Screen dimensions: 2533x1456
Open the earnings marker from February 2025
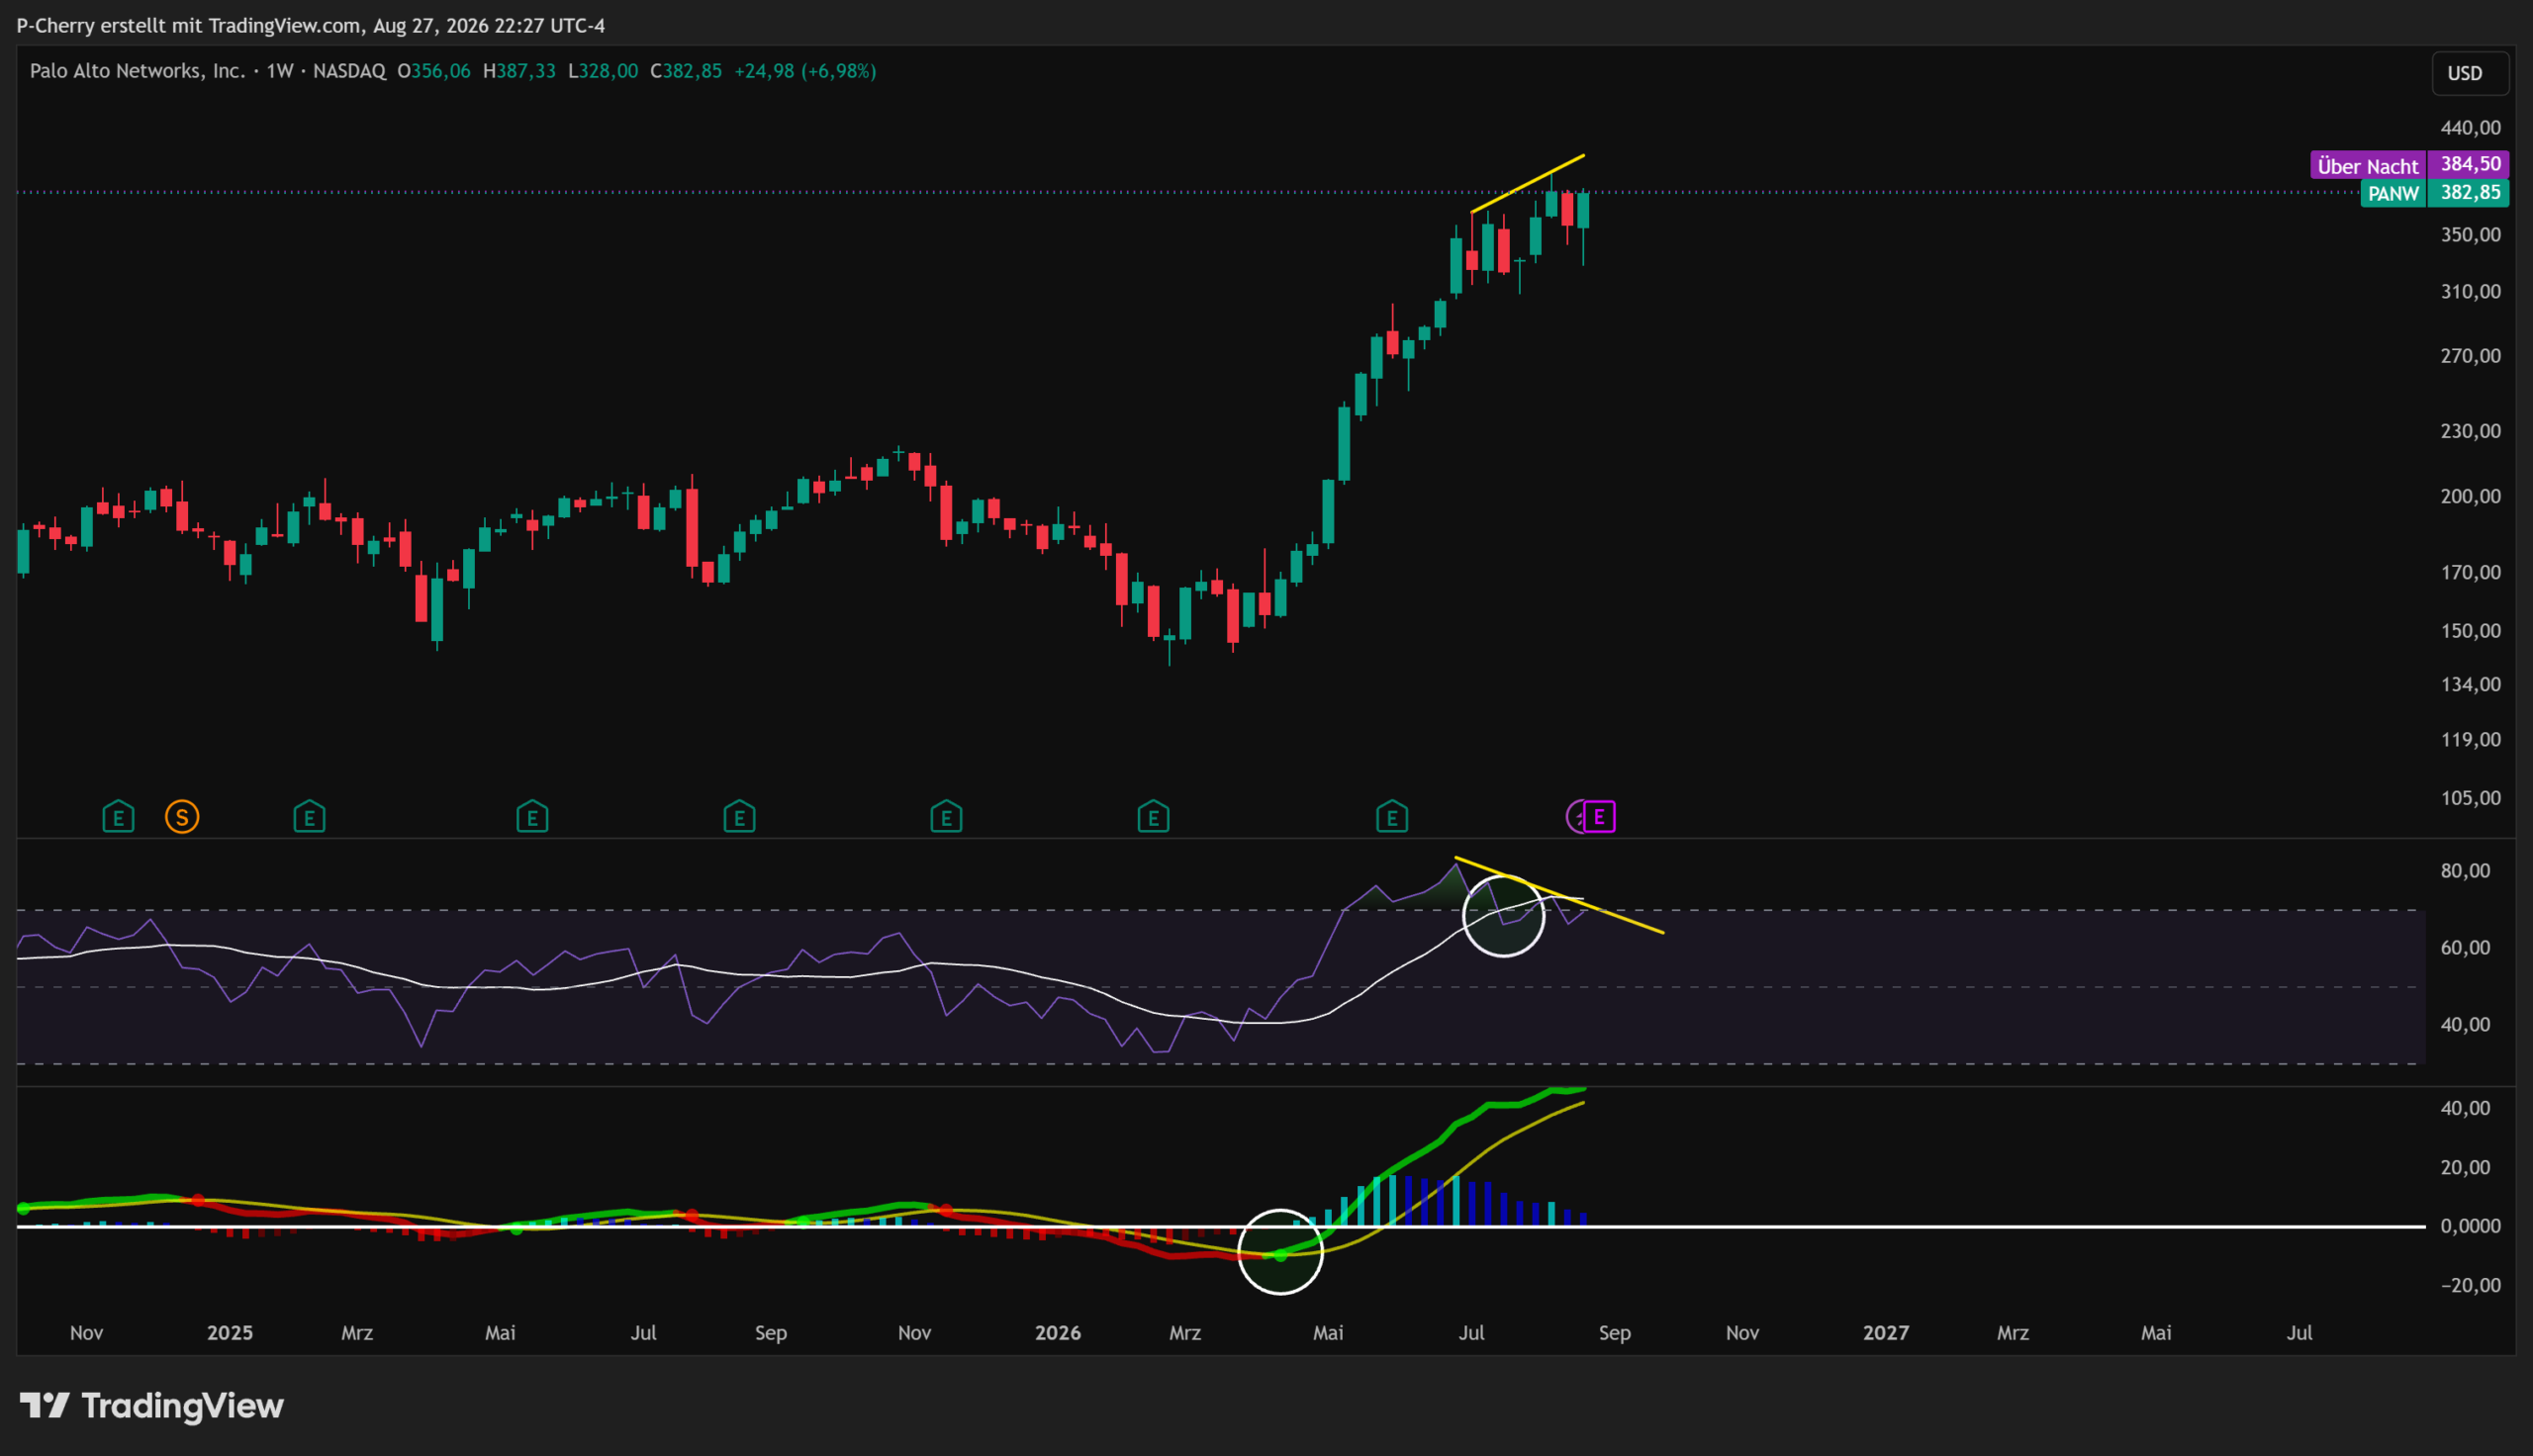coord(309,817)
